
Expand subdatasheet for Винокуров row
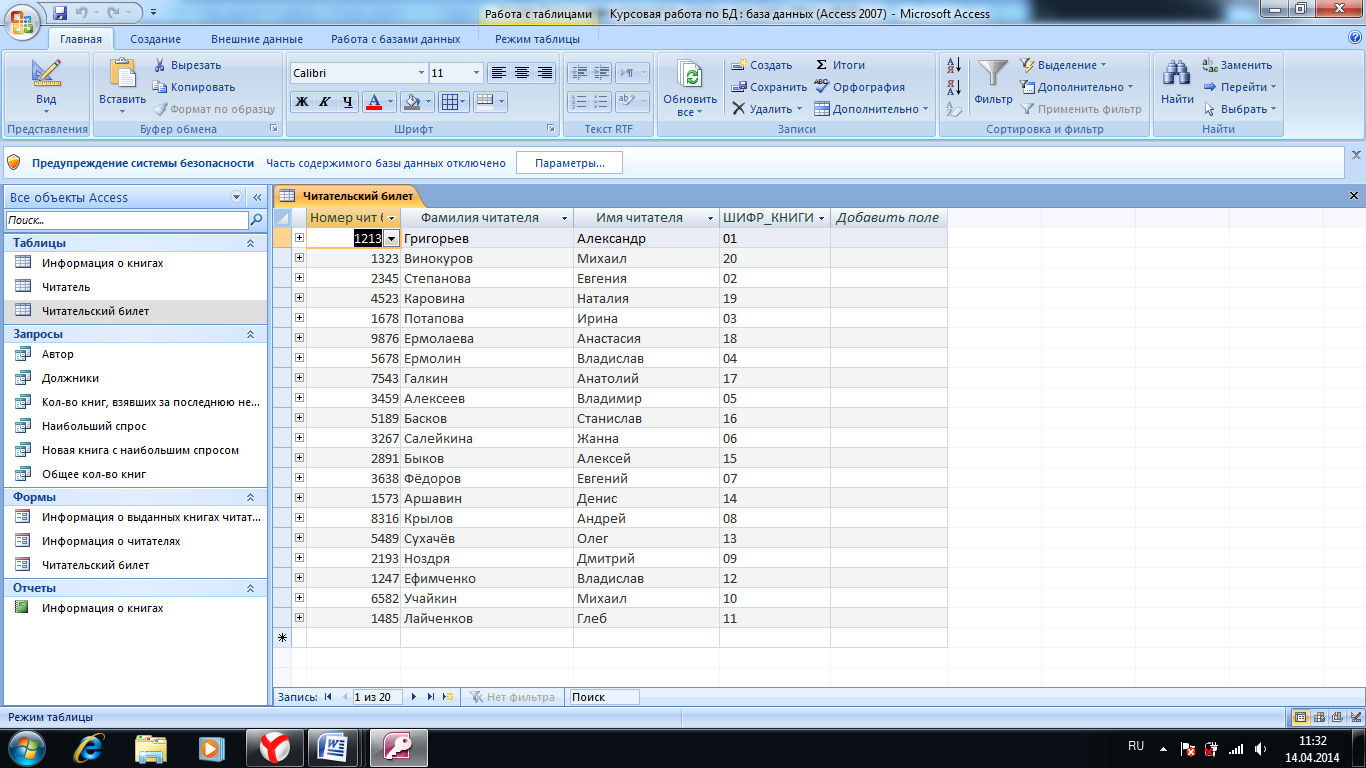pos(299,258)
